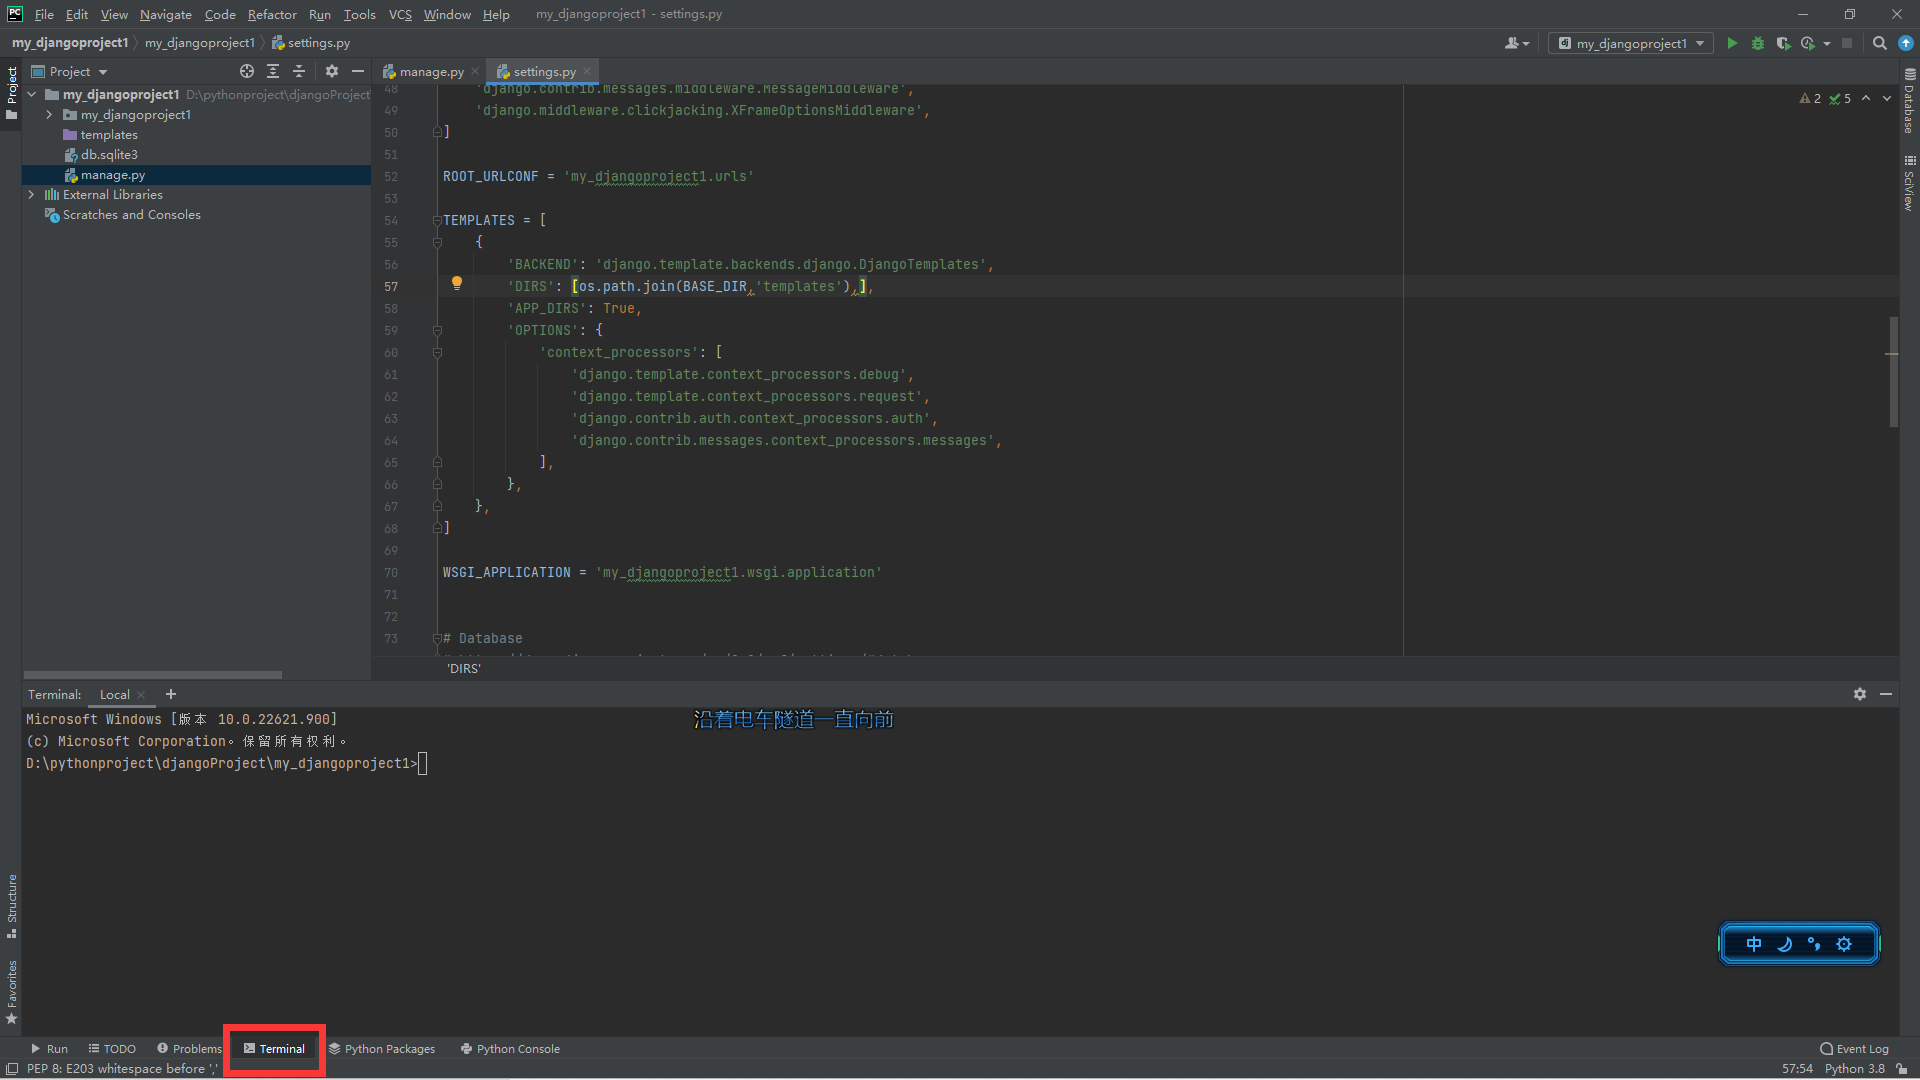The image size is (1920, 1080).
Task: Open terminal panel settings gear
Action: click(x=1859, y=694)
